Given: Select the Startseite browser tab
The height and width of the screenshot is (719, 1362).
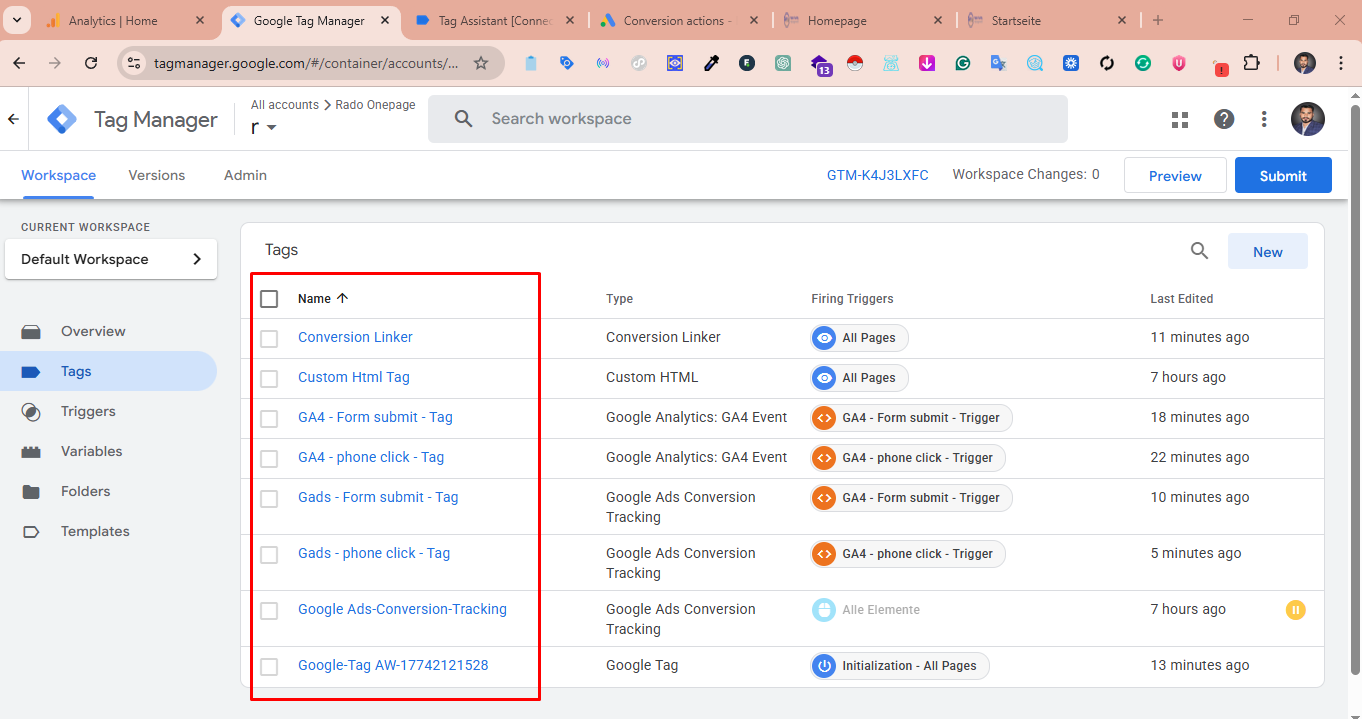Looking at the screenshot, I should coord(1047,20).
